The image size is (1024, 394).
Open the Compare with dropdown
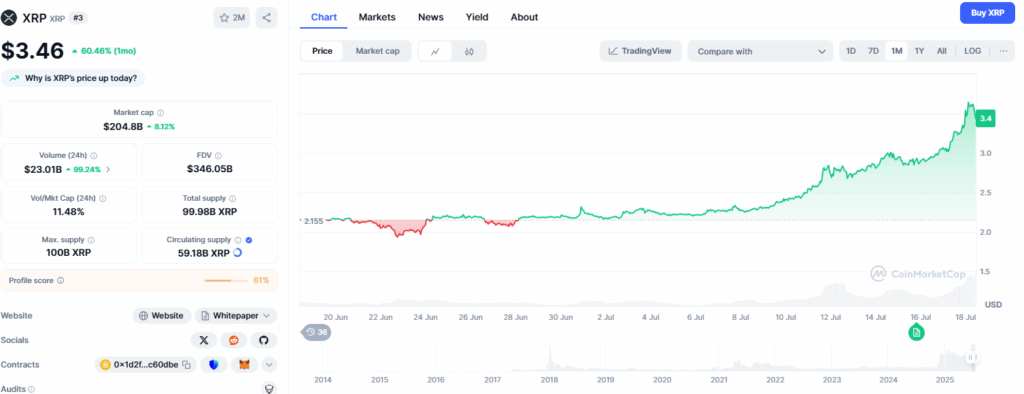point(760,51)
